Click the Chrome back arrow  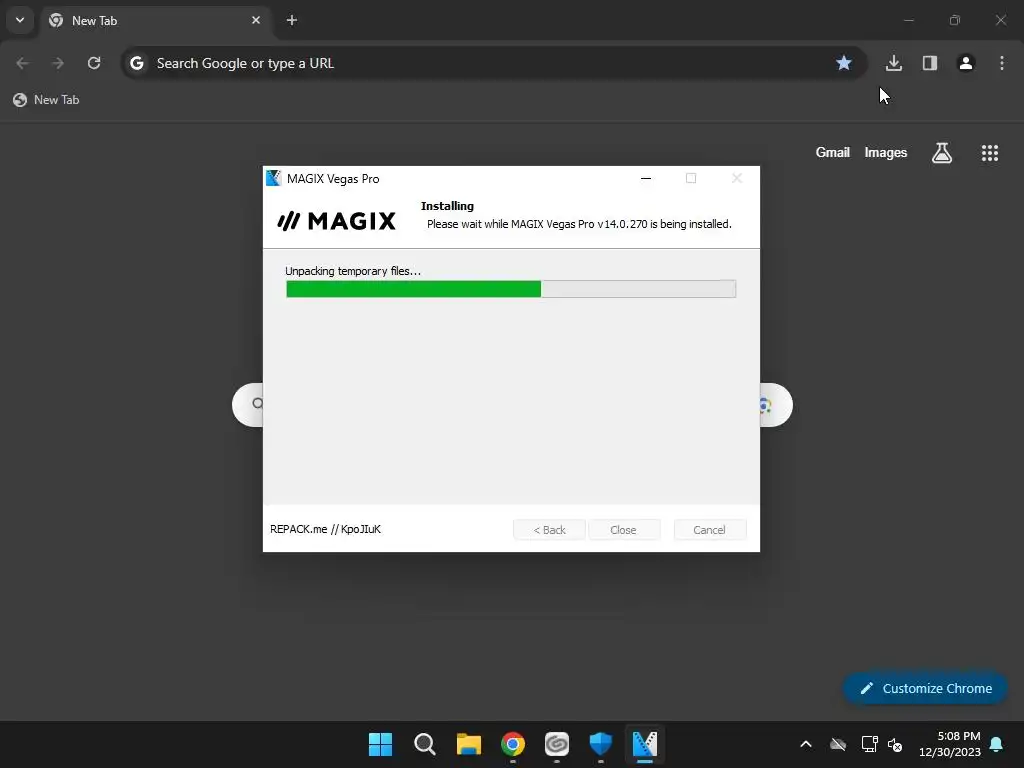coord(22,63)
